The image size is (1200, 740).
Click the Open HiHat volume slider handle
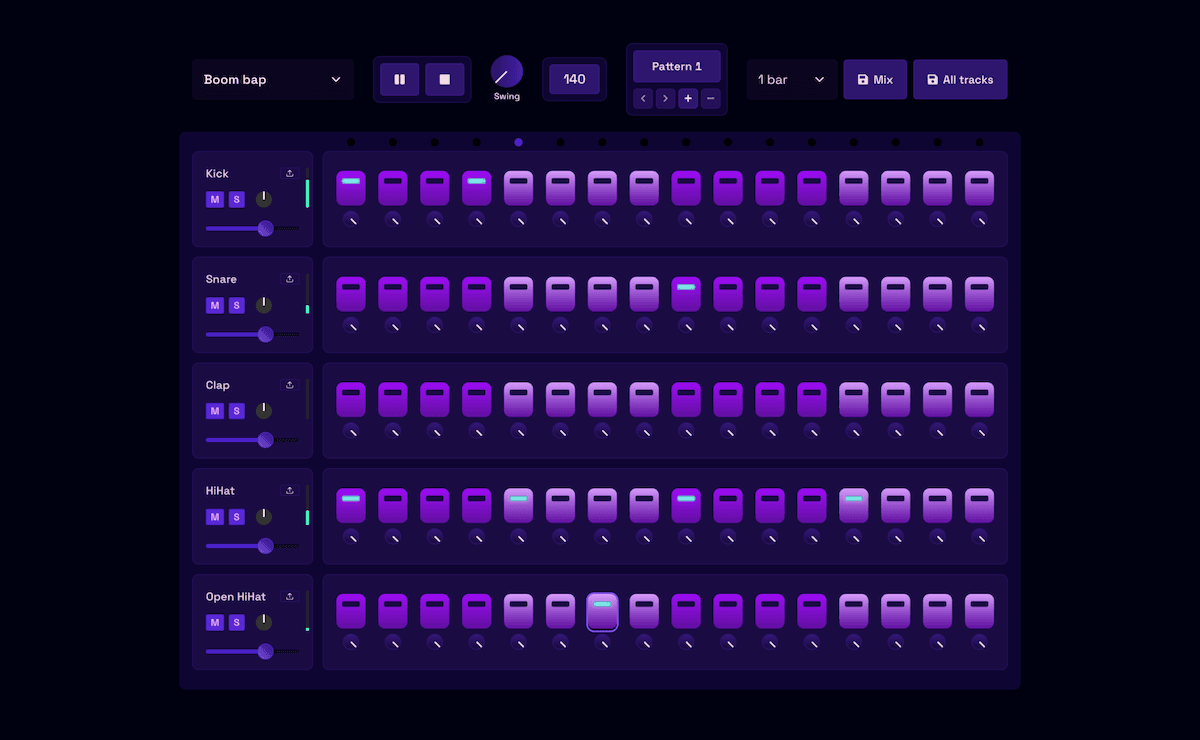click(x=265, y=652)
